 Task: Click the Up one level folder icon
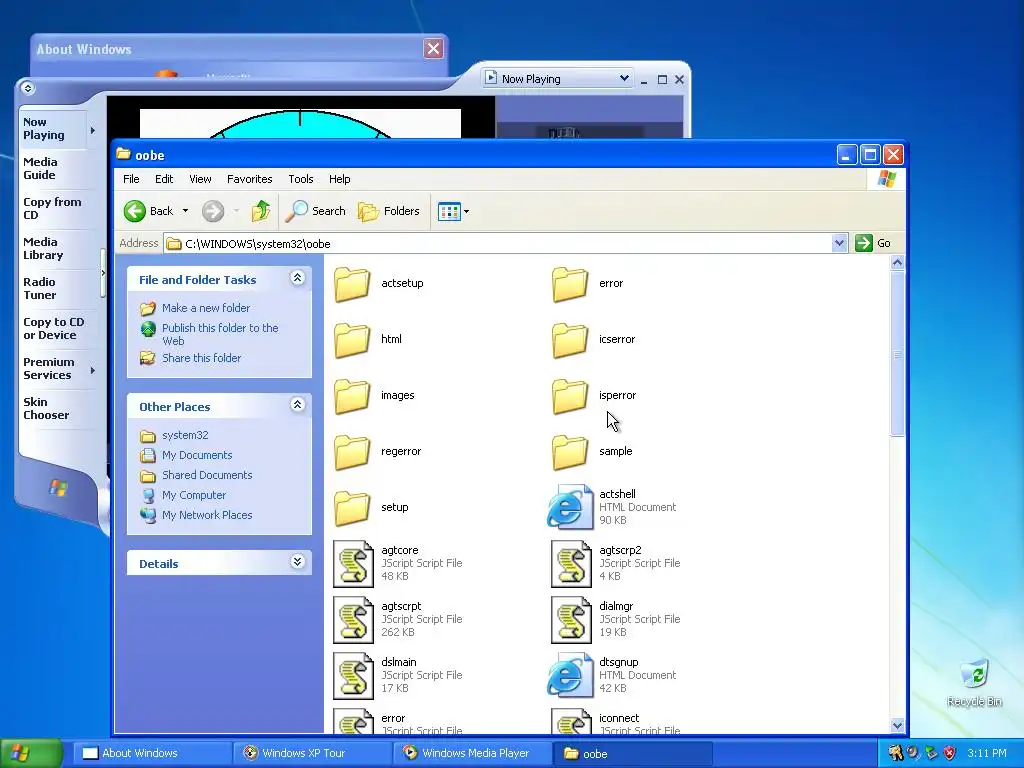pos(261,211)
